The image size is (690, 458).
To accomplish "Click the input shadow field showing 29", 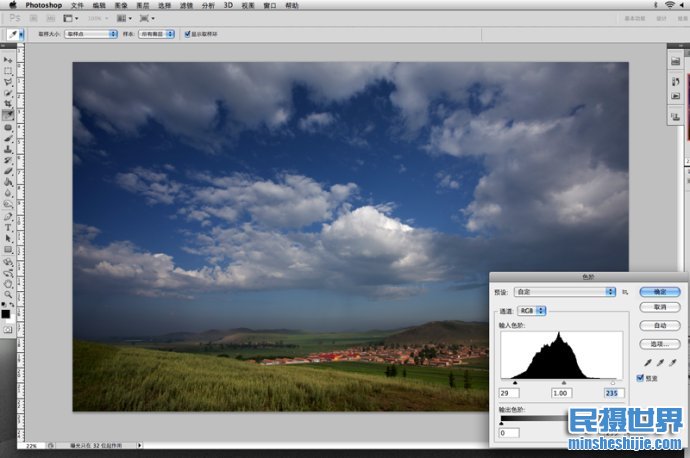I will click(x=509, y=393).
